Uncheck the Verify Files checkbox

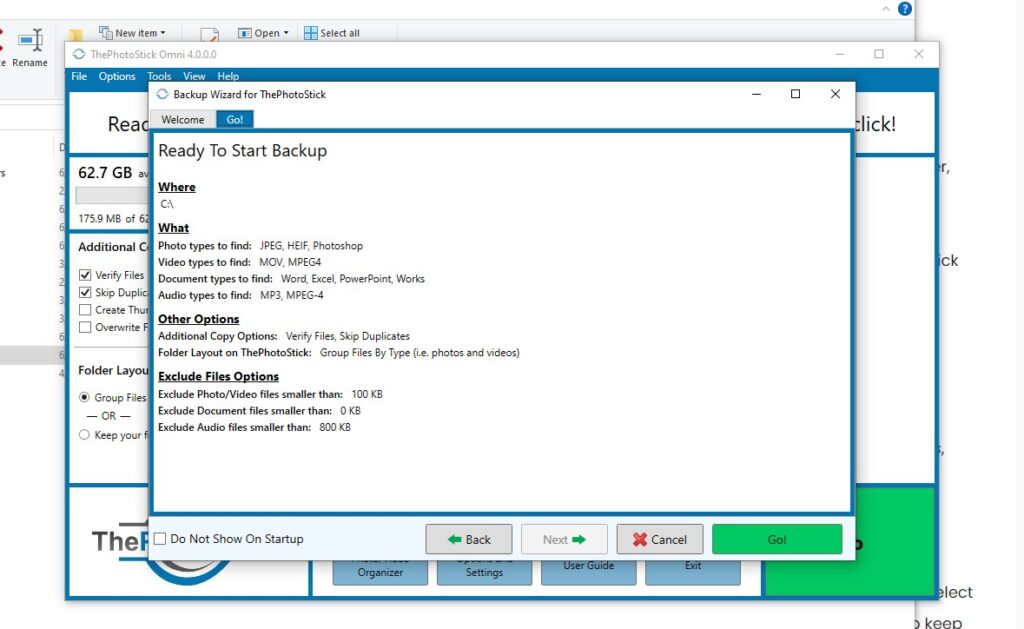click(85, 275)
